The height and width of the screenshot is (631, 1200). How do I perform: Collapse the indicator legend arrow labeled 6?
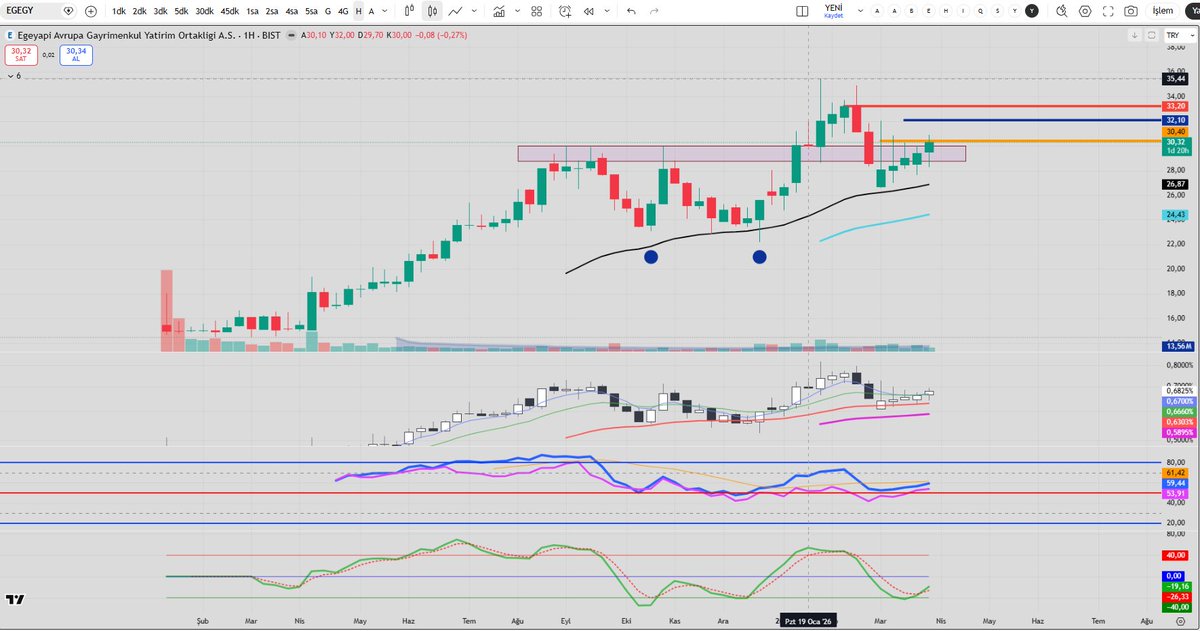pos(12,76)
